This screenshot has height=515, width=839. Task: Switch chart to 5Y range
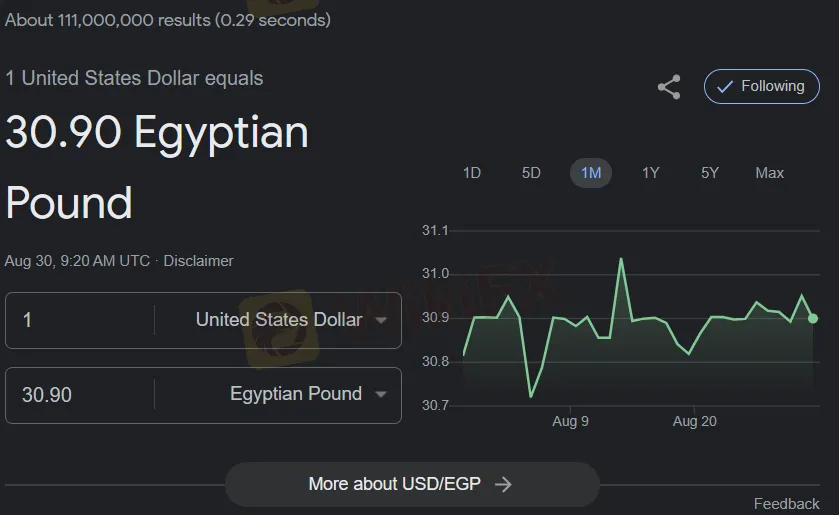[x=710, y=173]
